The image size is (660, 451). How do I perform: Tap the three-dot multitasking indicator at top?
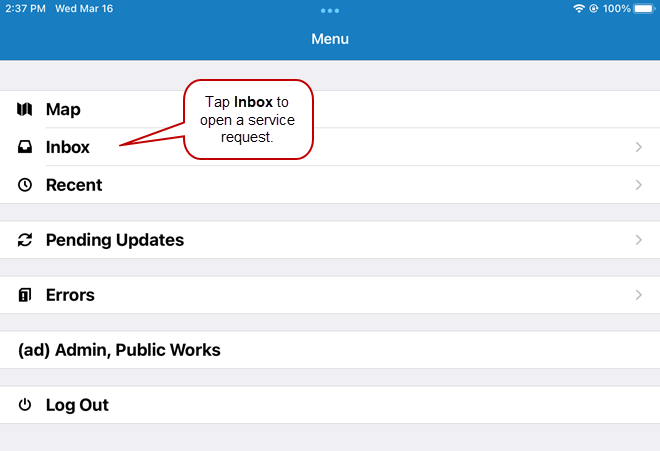tap(330, 10)
